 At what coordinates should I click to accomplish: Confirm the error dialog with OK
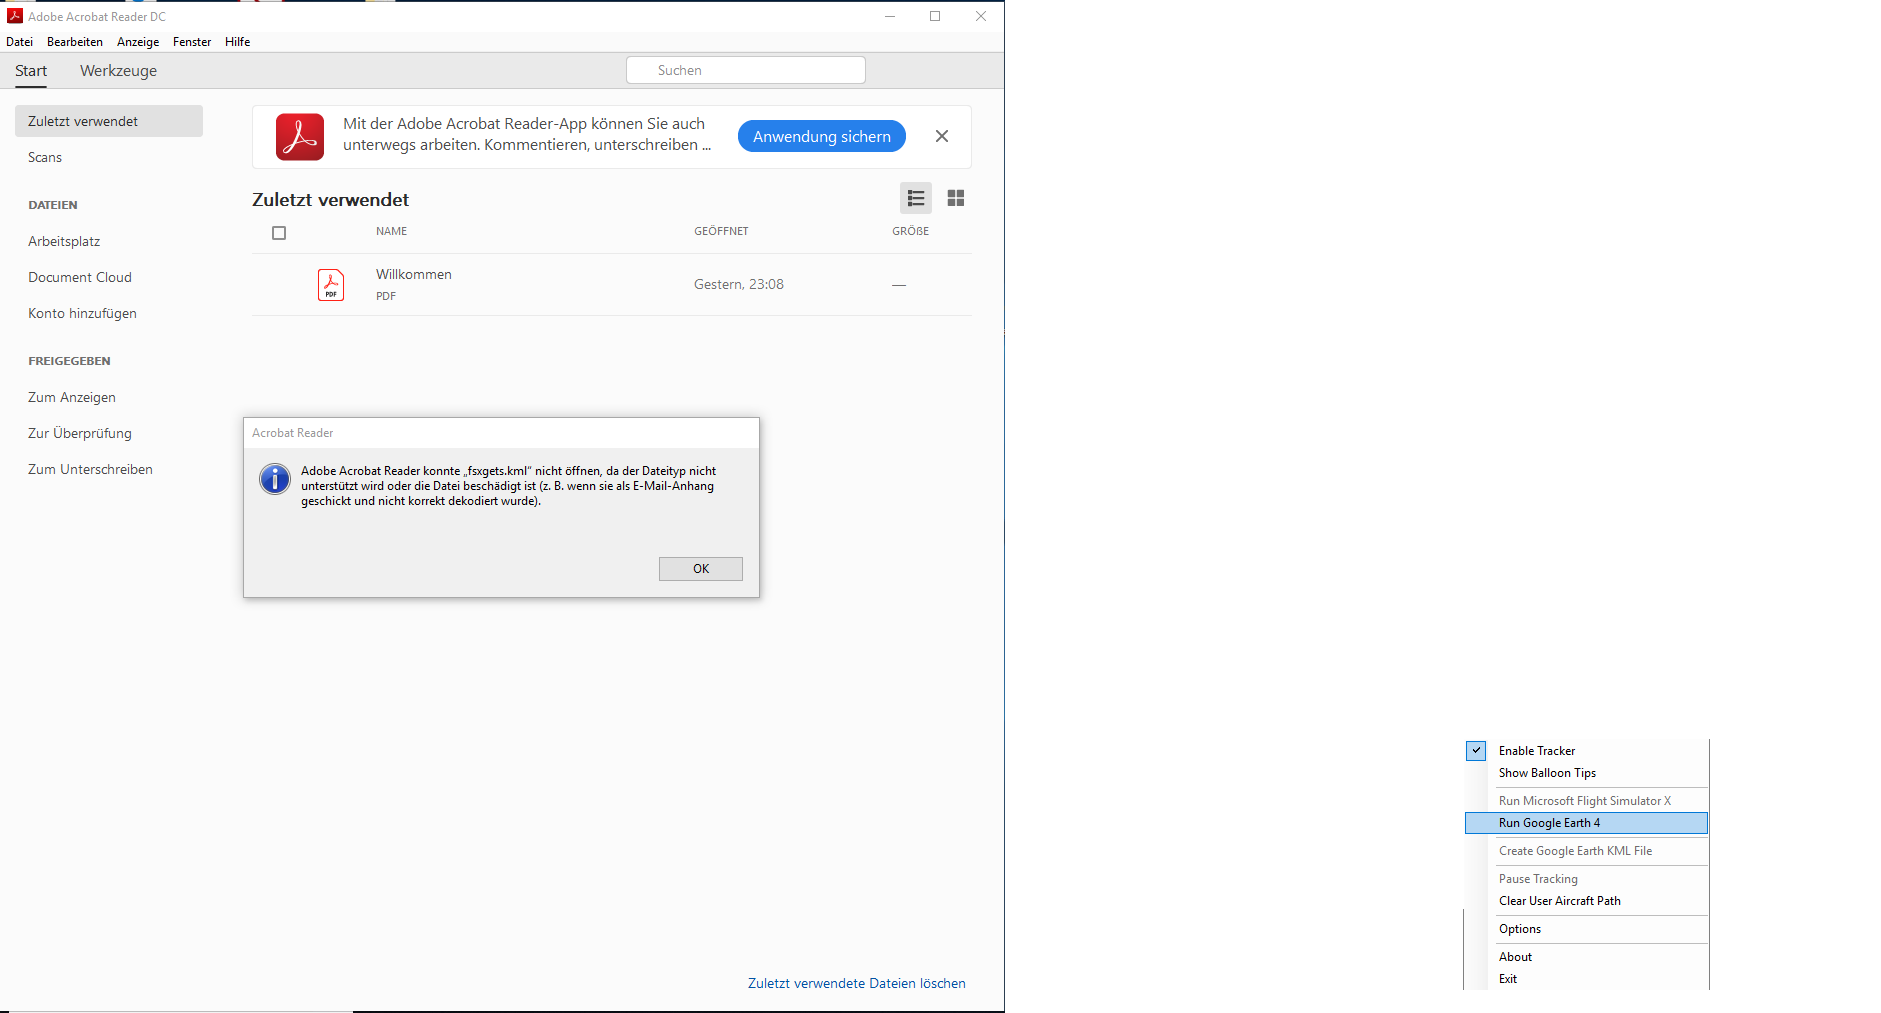pos(701,569)
